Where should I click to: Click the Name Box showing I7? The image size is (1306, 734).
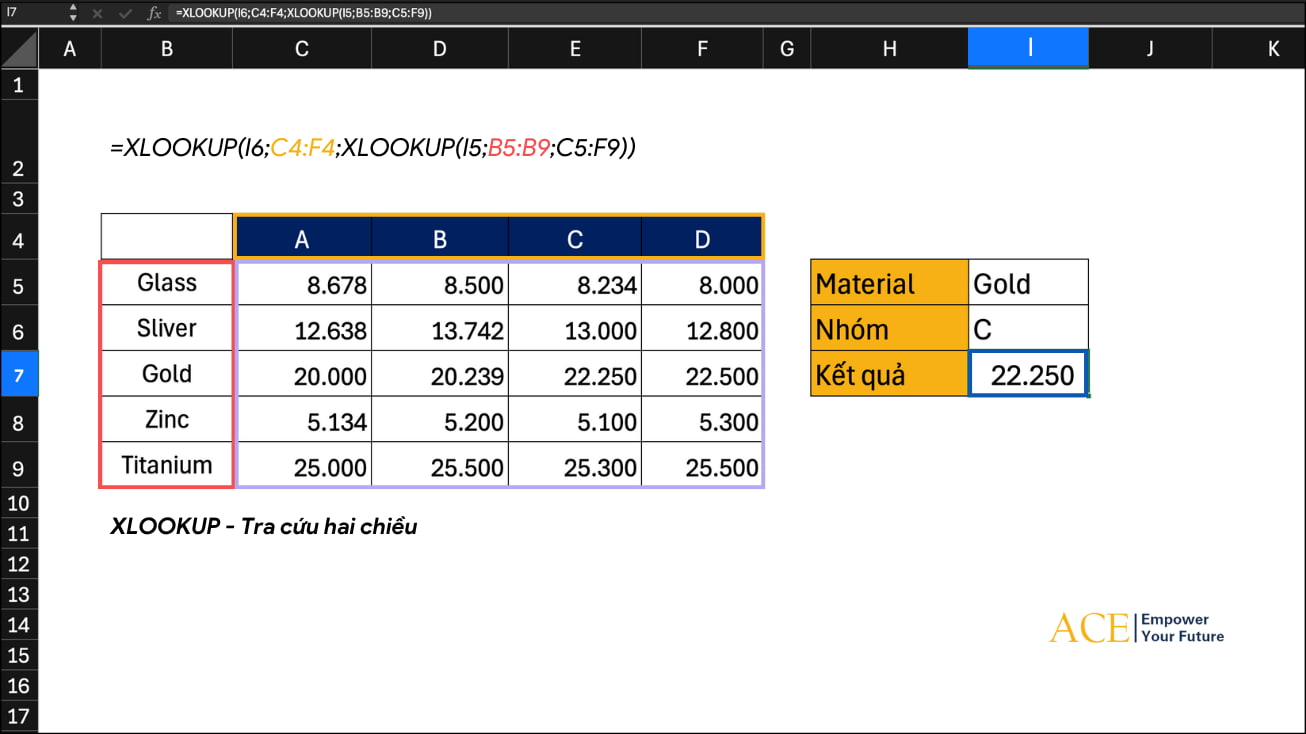tap(30, 13)
